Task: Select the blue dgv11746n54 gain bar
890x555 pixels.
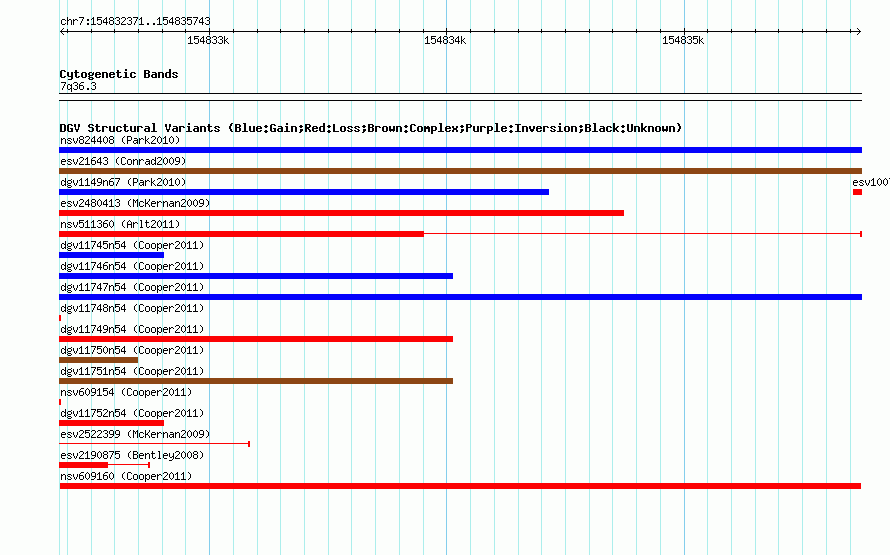Action: point(256,276)
